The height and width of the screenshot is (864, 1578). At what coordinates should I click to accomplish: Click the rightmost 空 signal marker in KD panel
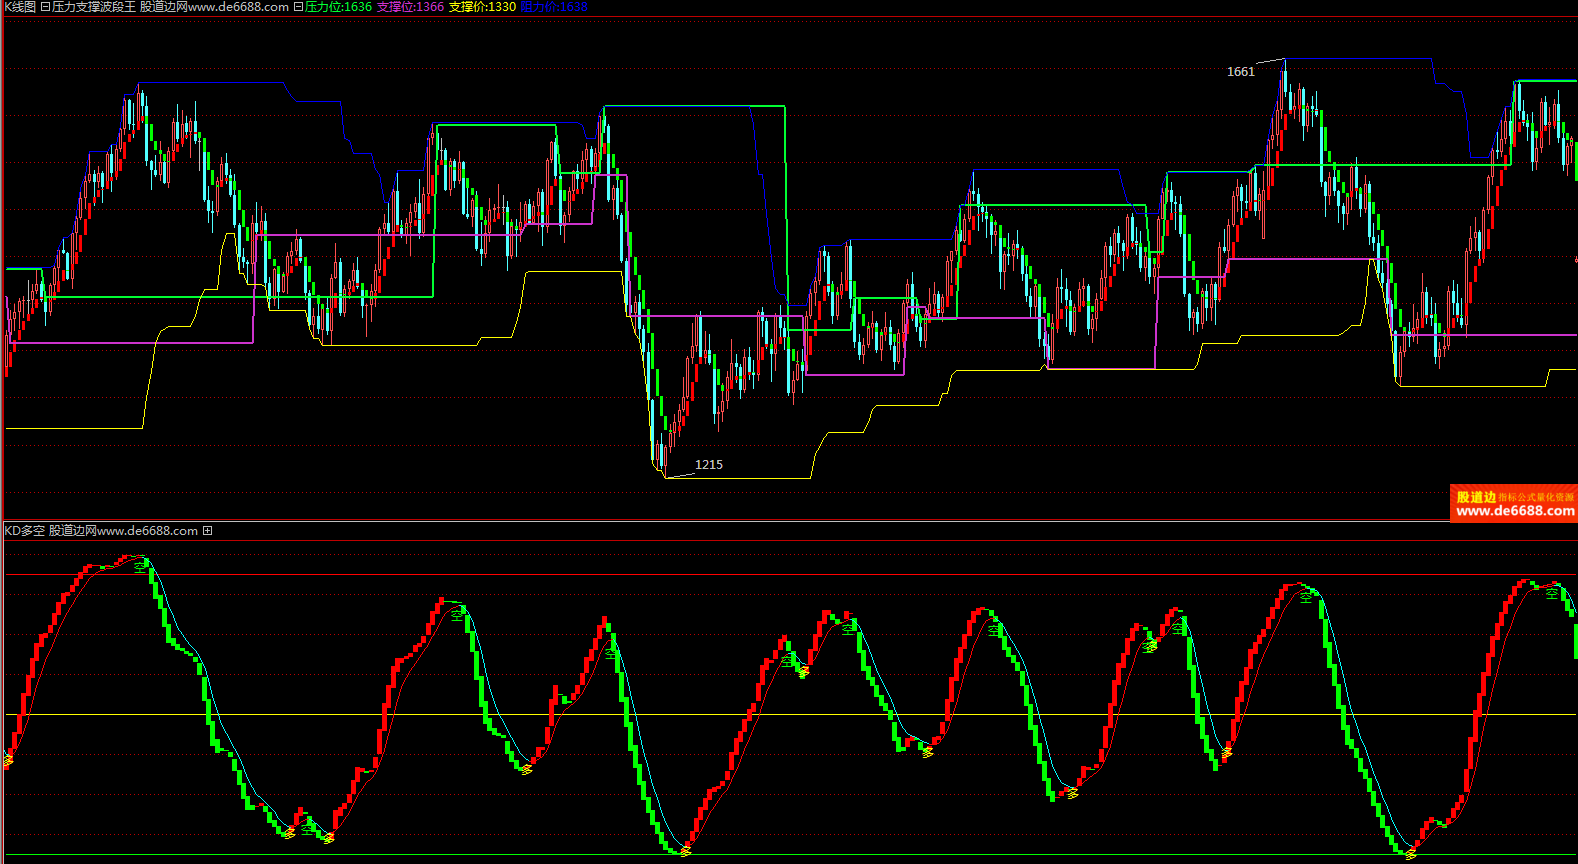[1552, 593]
